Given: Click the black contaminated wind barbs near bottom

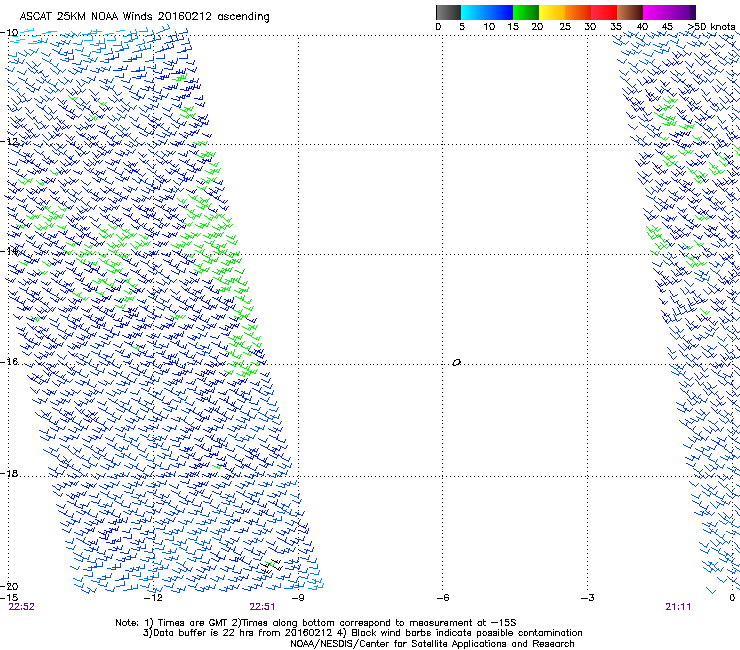Looking at the screenshot, I should [x=271, y=567].
